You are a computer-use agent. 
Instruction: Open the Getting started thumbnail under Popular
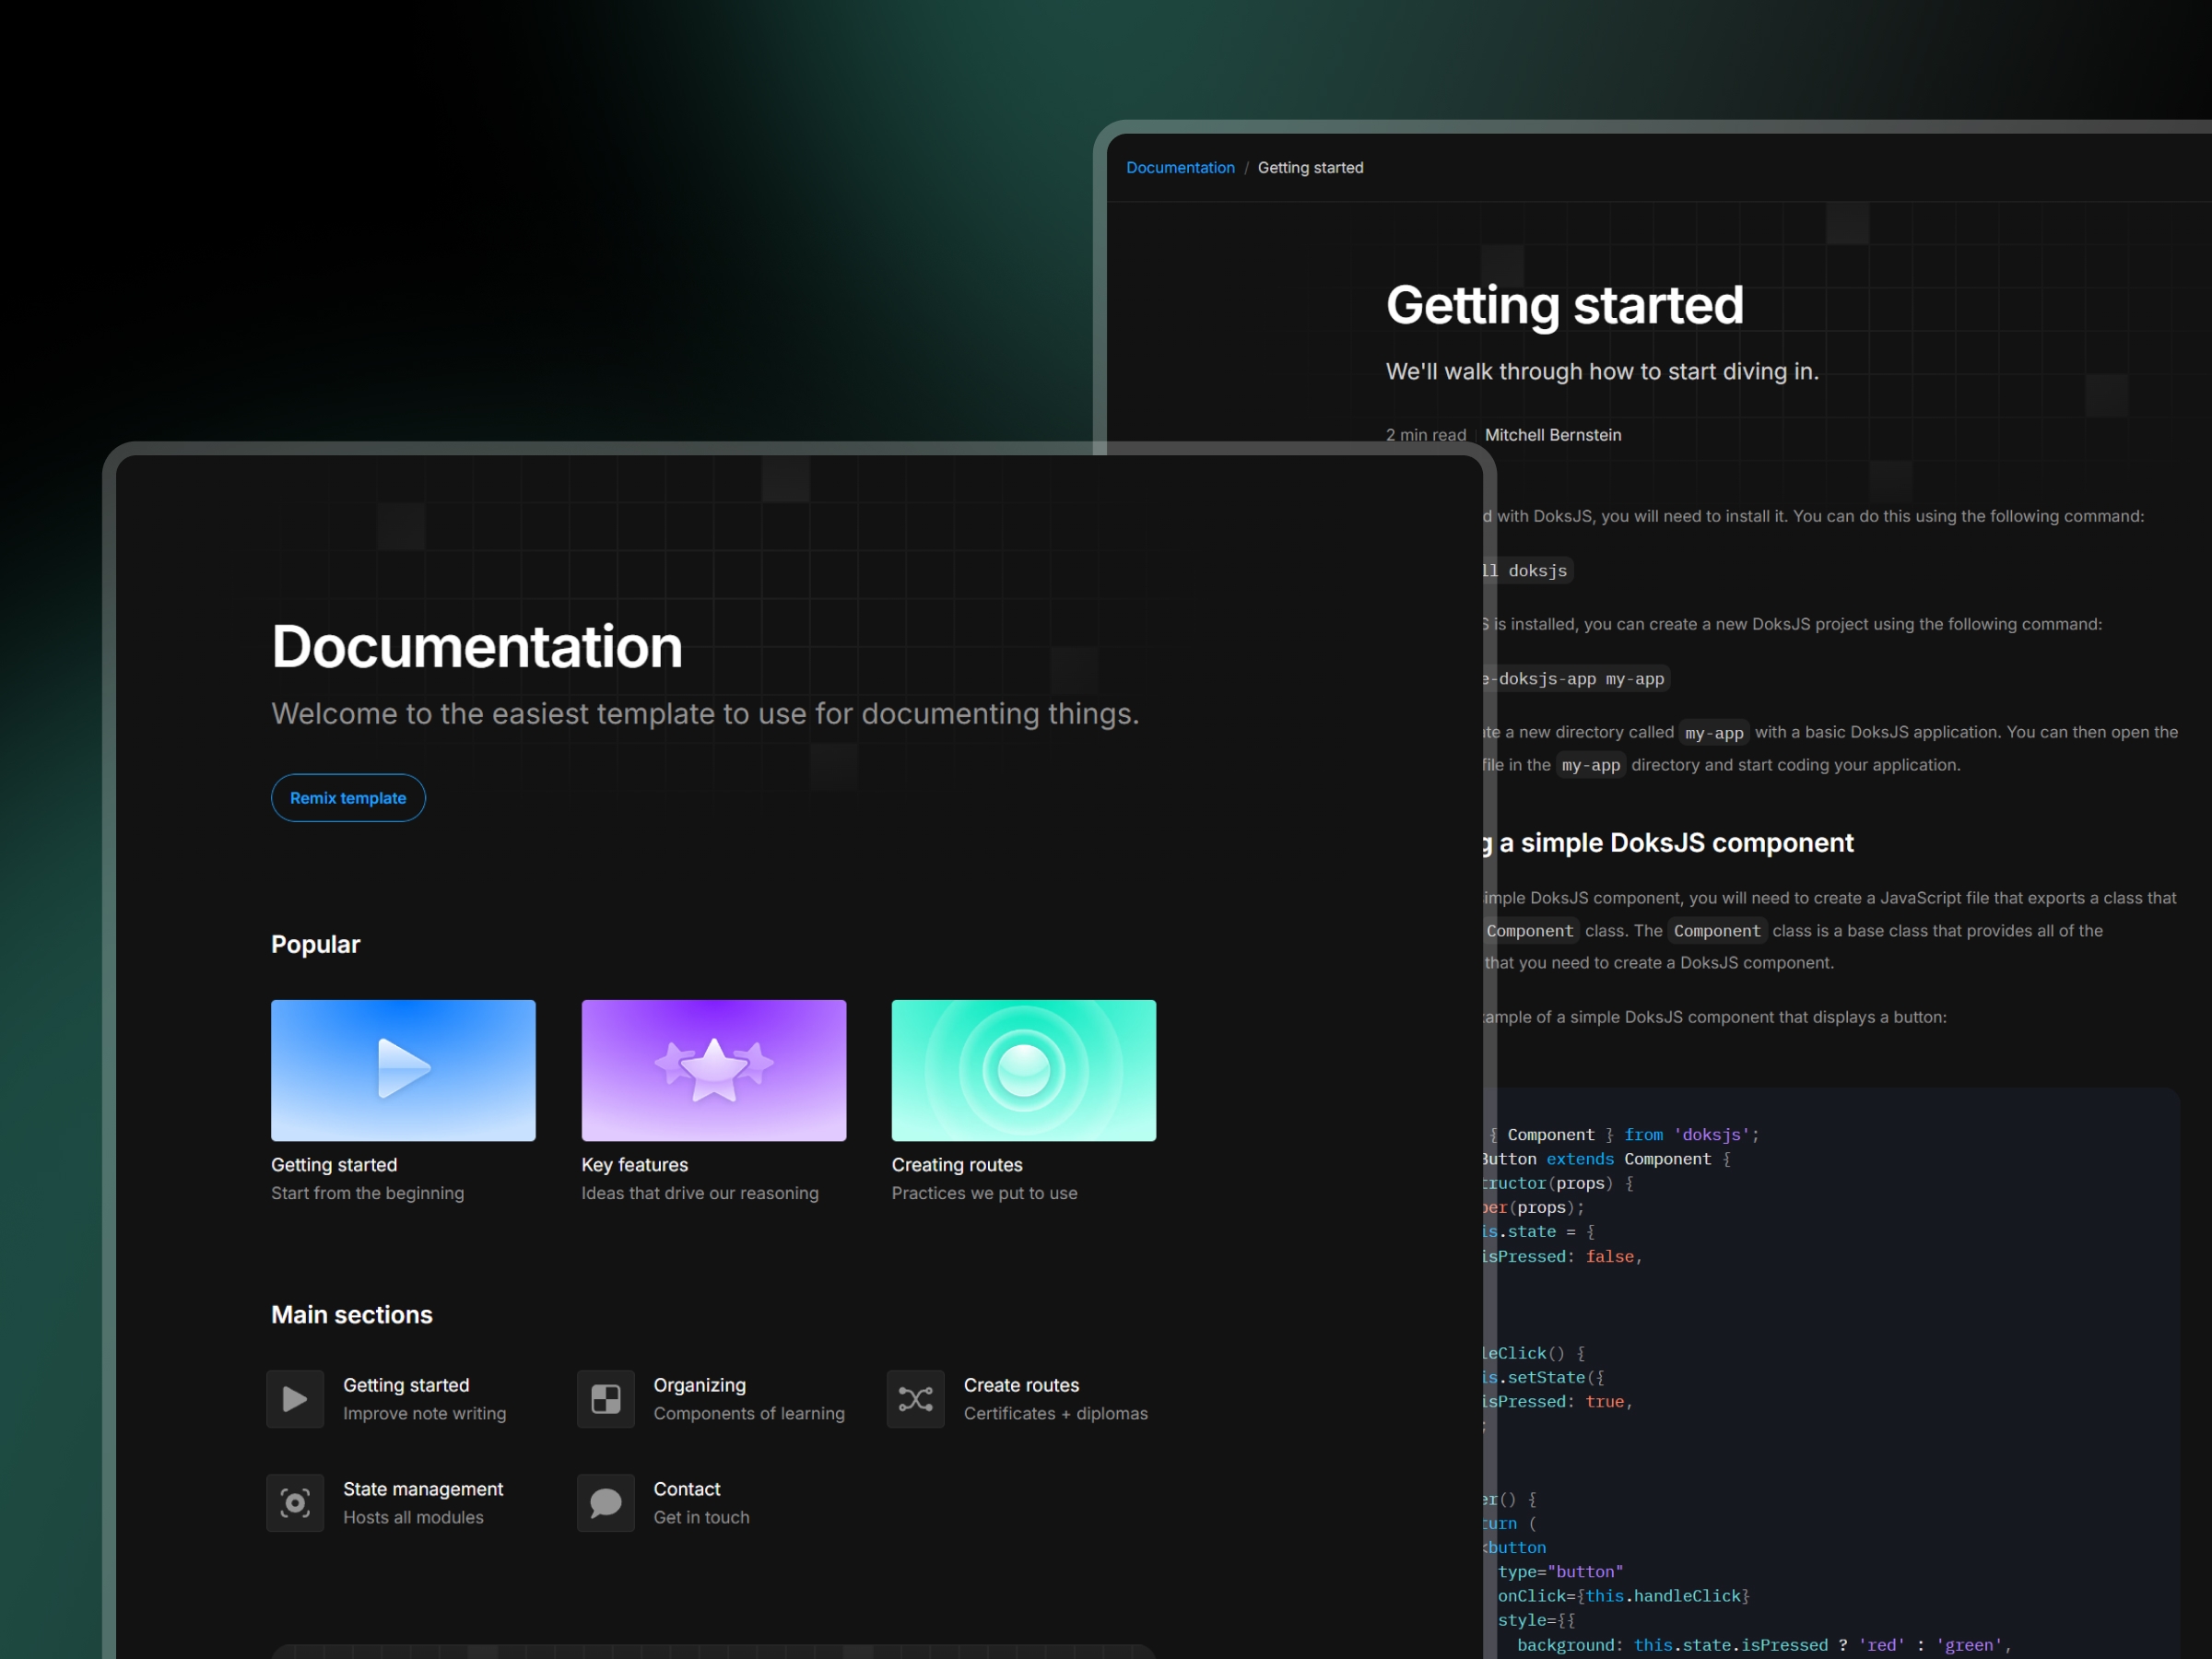[403, 1070]
